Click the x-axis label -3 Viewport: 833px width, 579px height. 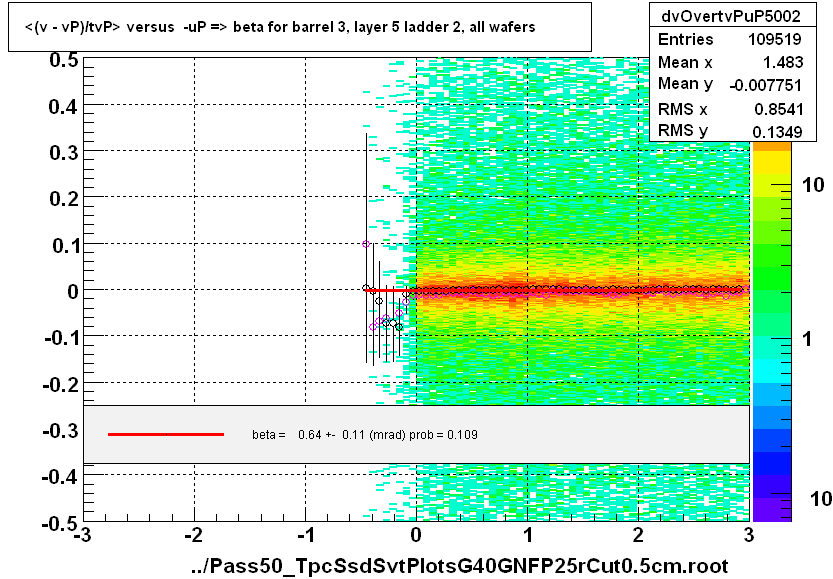click(x=82, y=535)
